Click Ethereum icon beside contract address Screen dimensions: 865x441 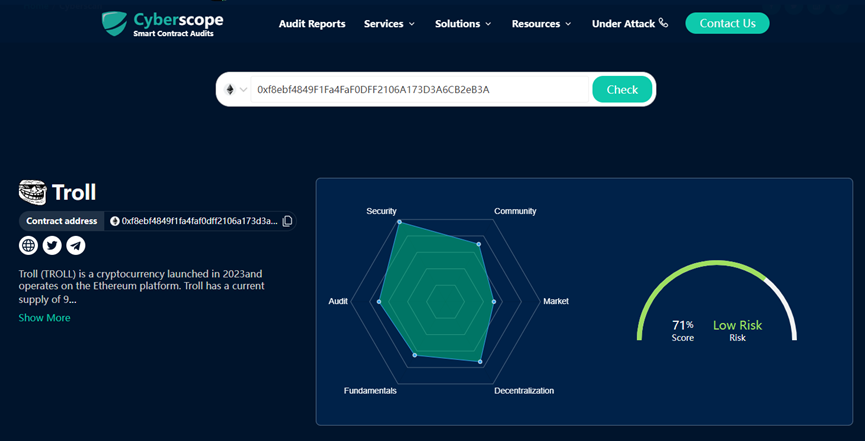coord(115,221)
